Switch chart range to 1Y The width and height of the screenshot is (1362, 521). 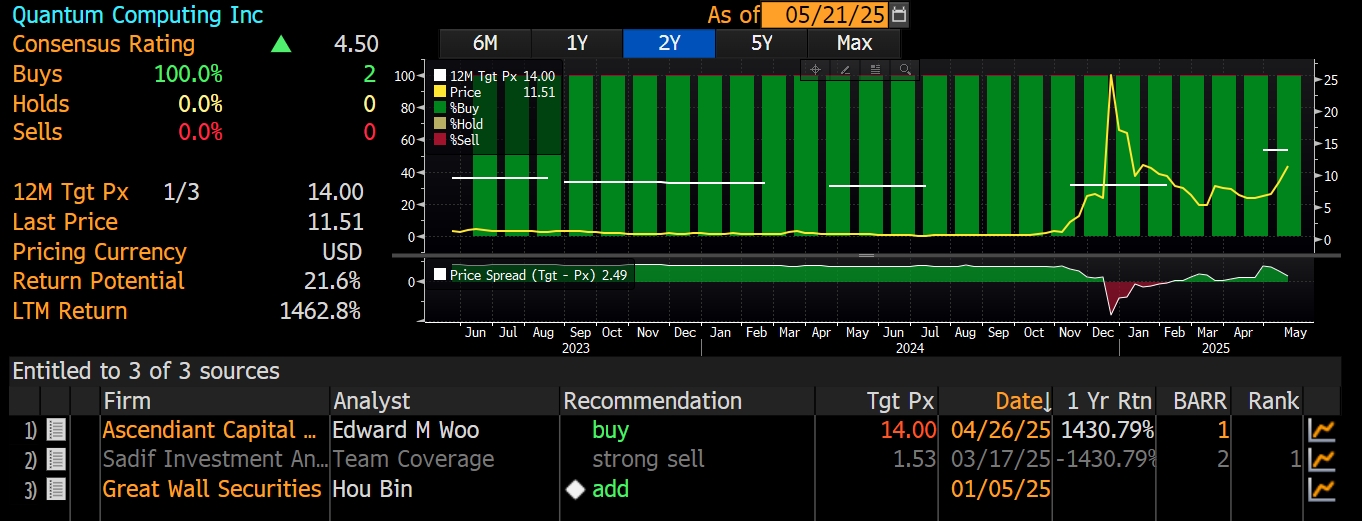[x=577, y=43]
